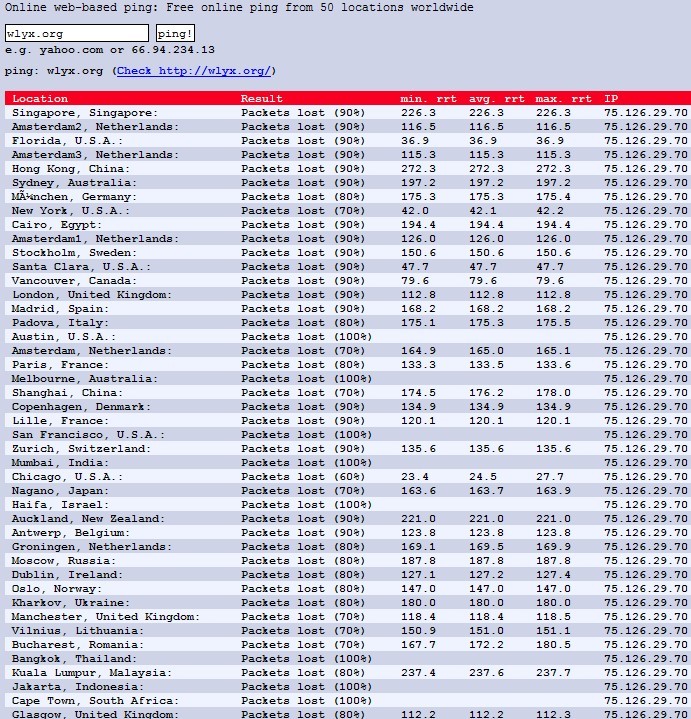Click the New York, U.S.A. location text

point(71,210)
